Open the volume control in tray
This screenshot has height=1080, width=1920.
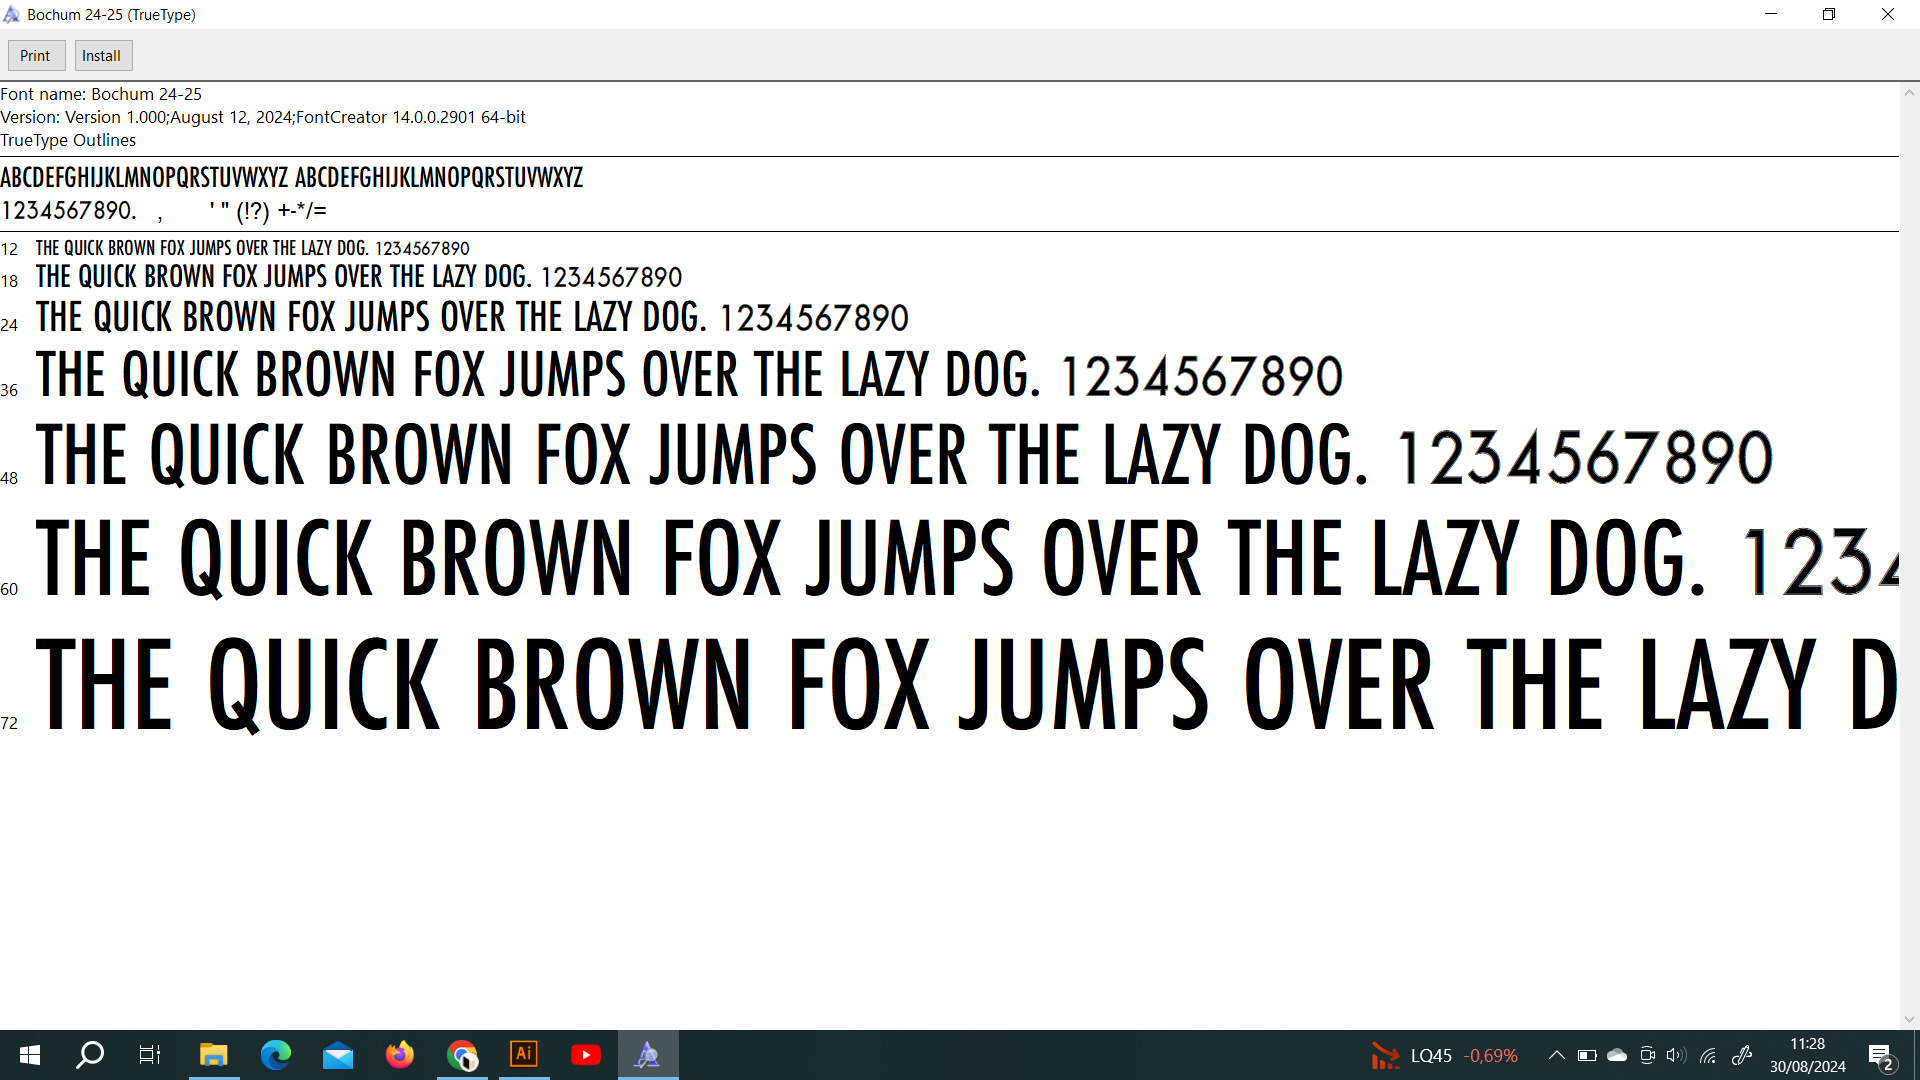coord(1677,1055)
